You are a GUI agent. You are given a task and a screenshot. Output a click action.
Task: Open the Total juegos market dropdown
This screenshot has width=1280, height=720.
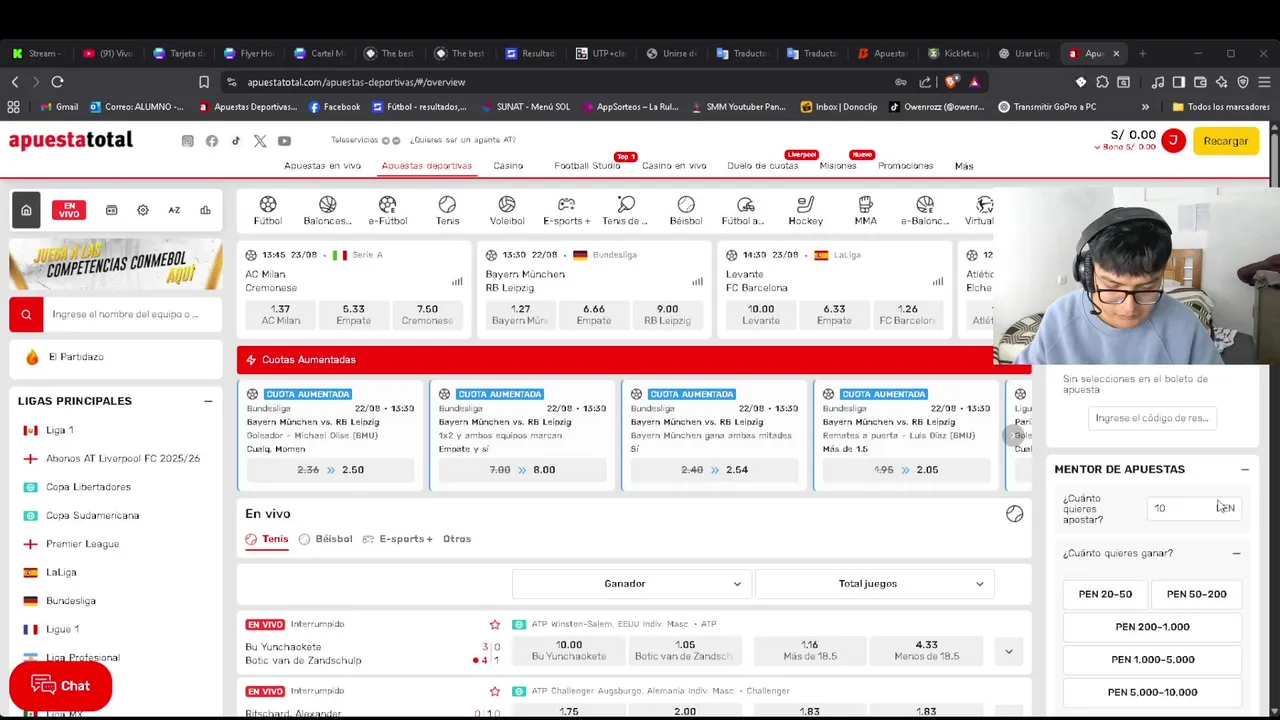coord(873,583)
